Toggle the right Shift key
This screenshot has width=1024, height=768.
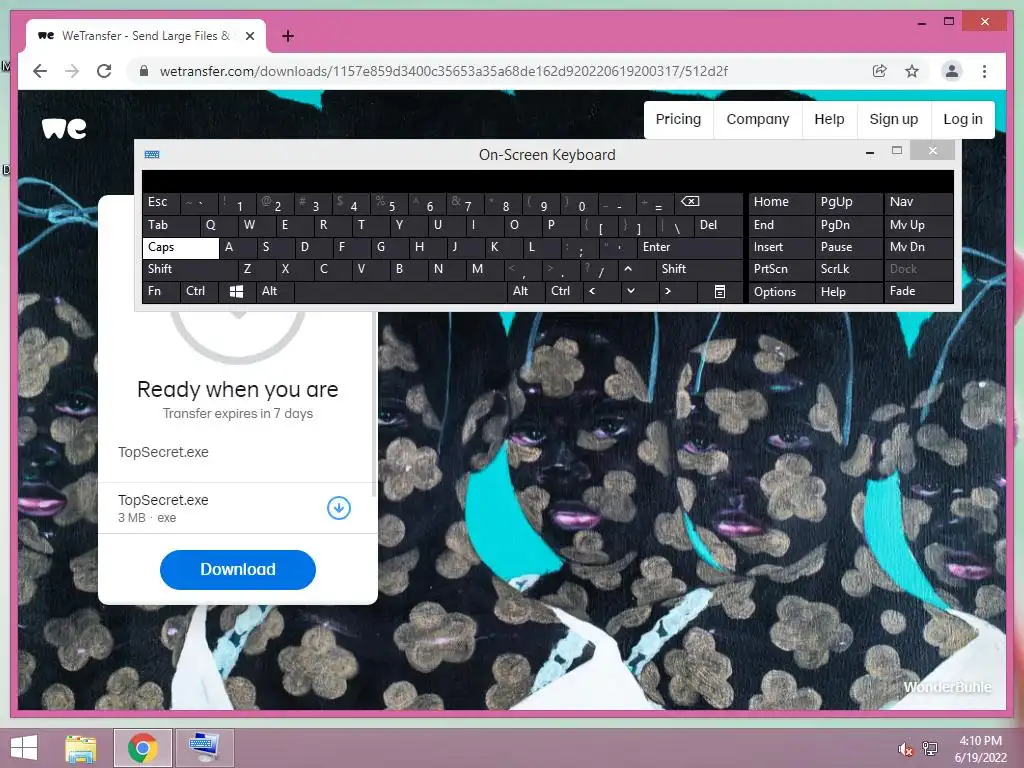point(699,269)
